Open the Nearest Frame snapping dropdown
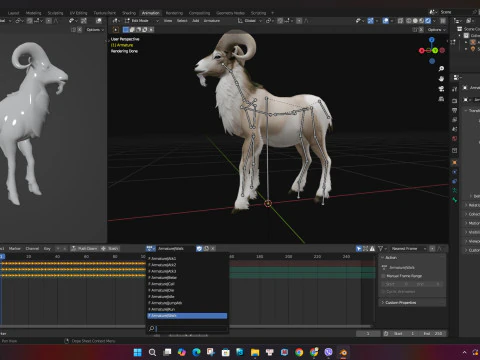 coord(408,248)
